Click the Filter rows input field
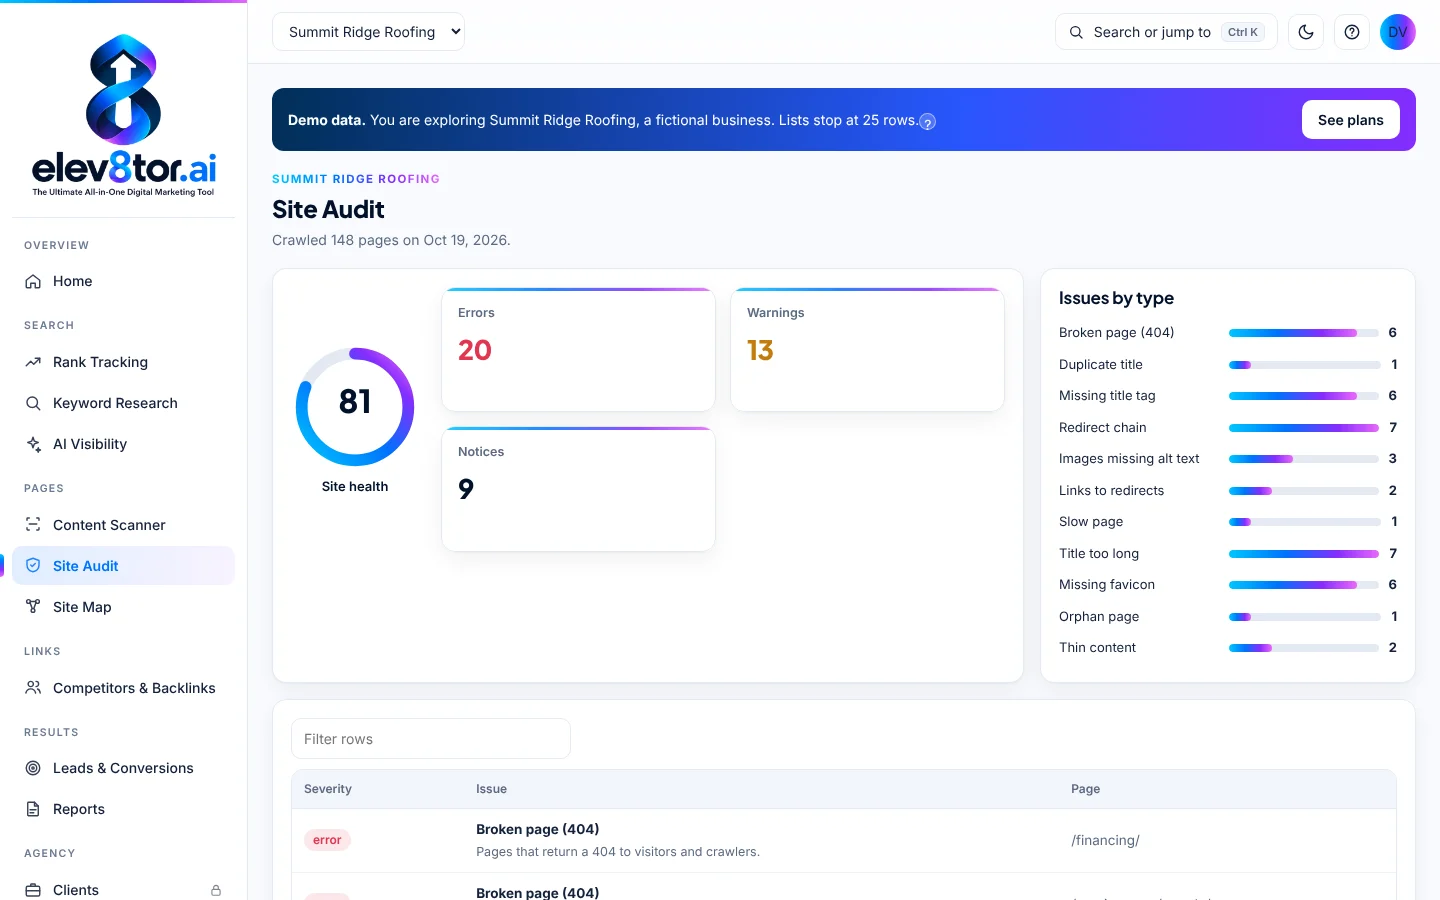The image size is (1440, 900). 431,739
